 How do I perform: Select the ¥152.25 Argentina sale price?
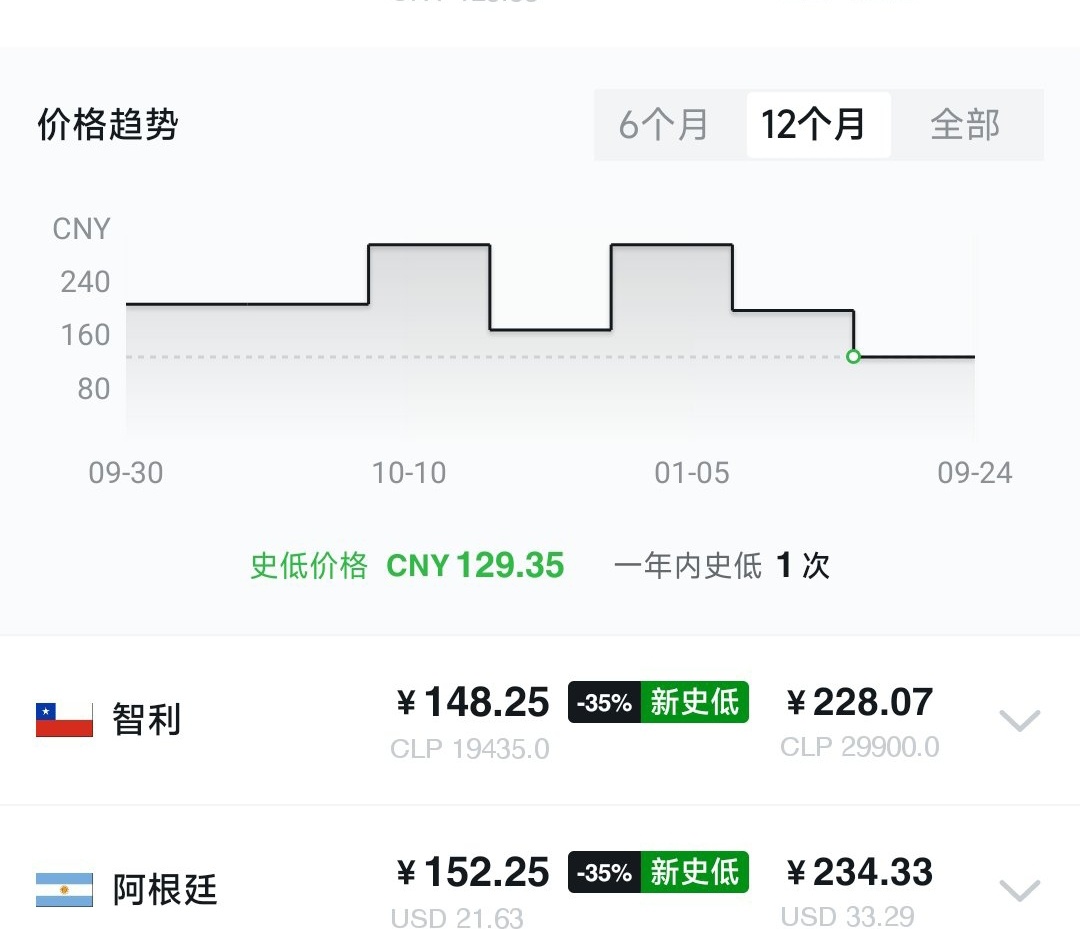point(473,872)
